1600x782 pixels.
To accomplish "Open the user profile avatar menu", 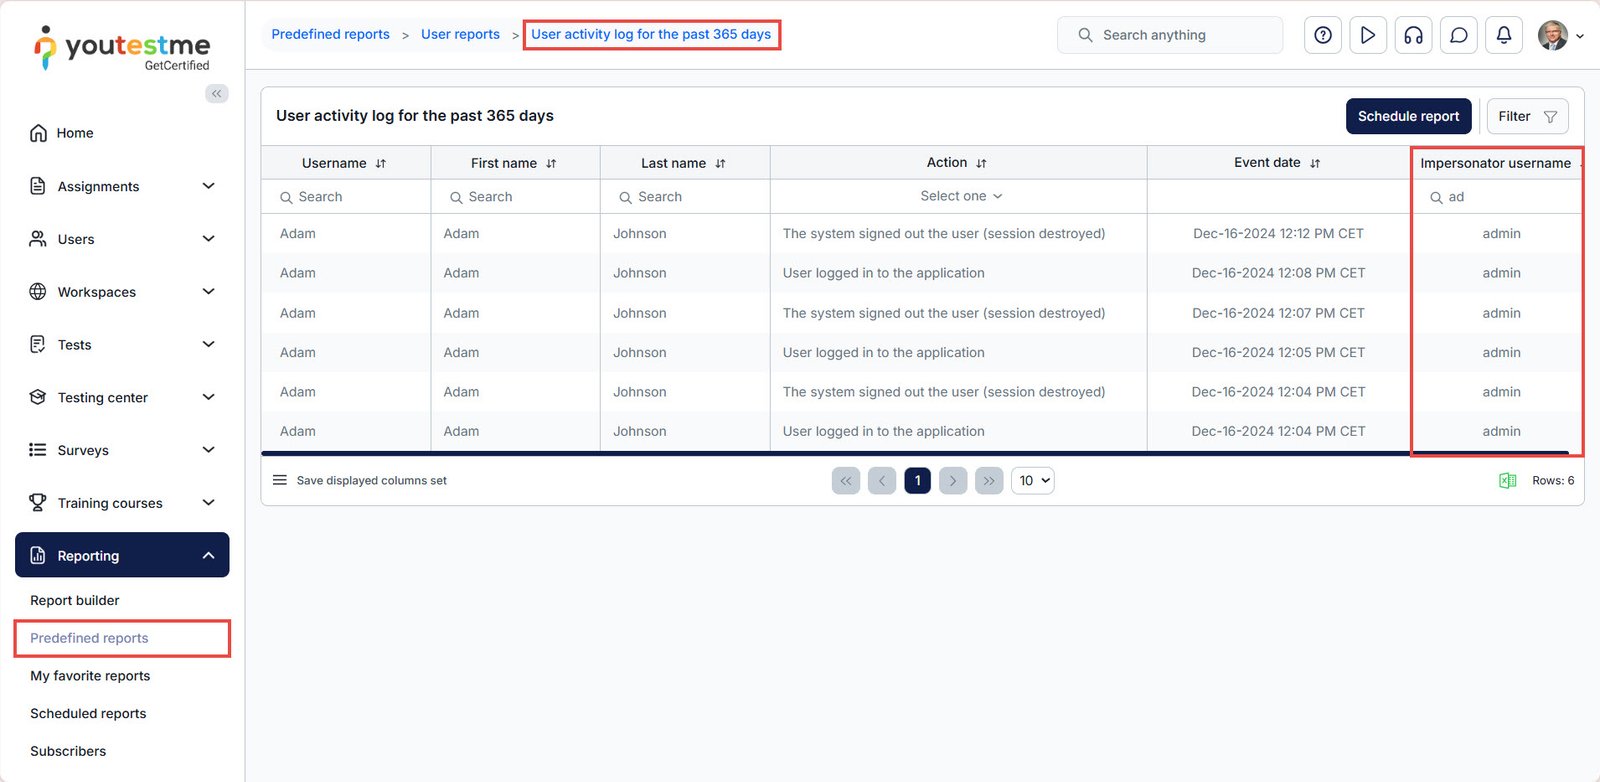I will tap(1558, 35).
